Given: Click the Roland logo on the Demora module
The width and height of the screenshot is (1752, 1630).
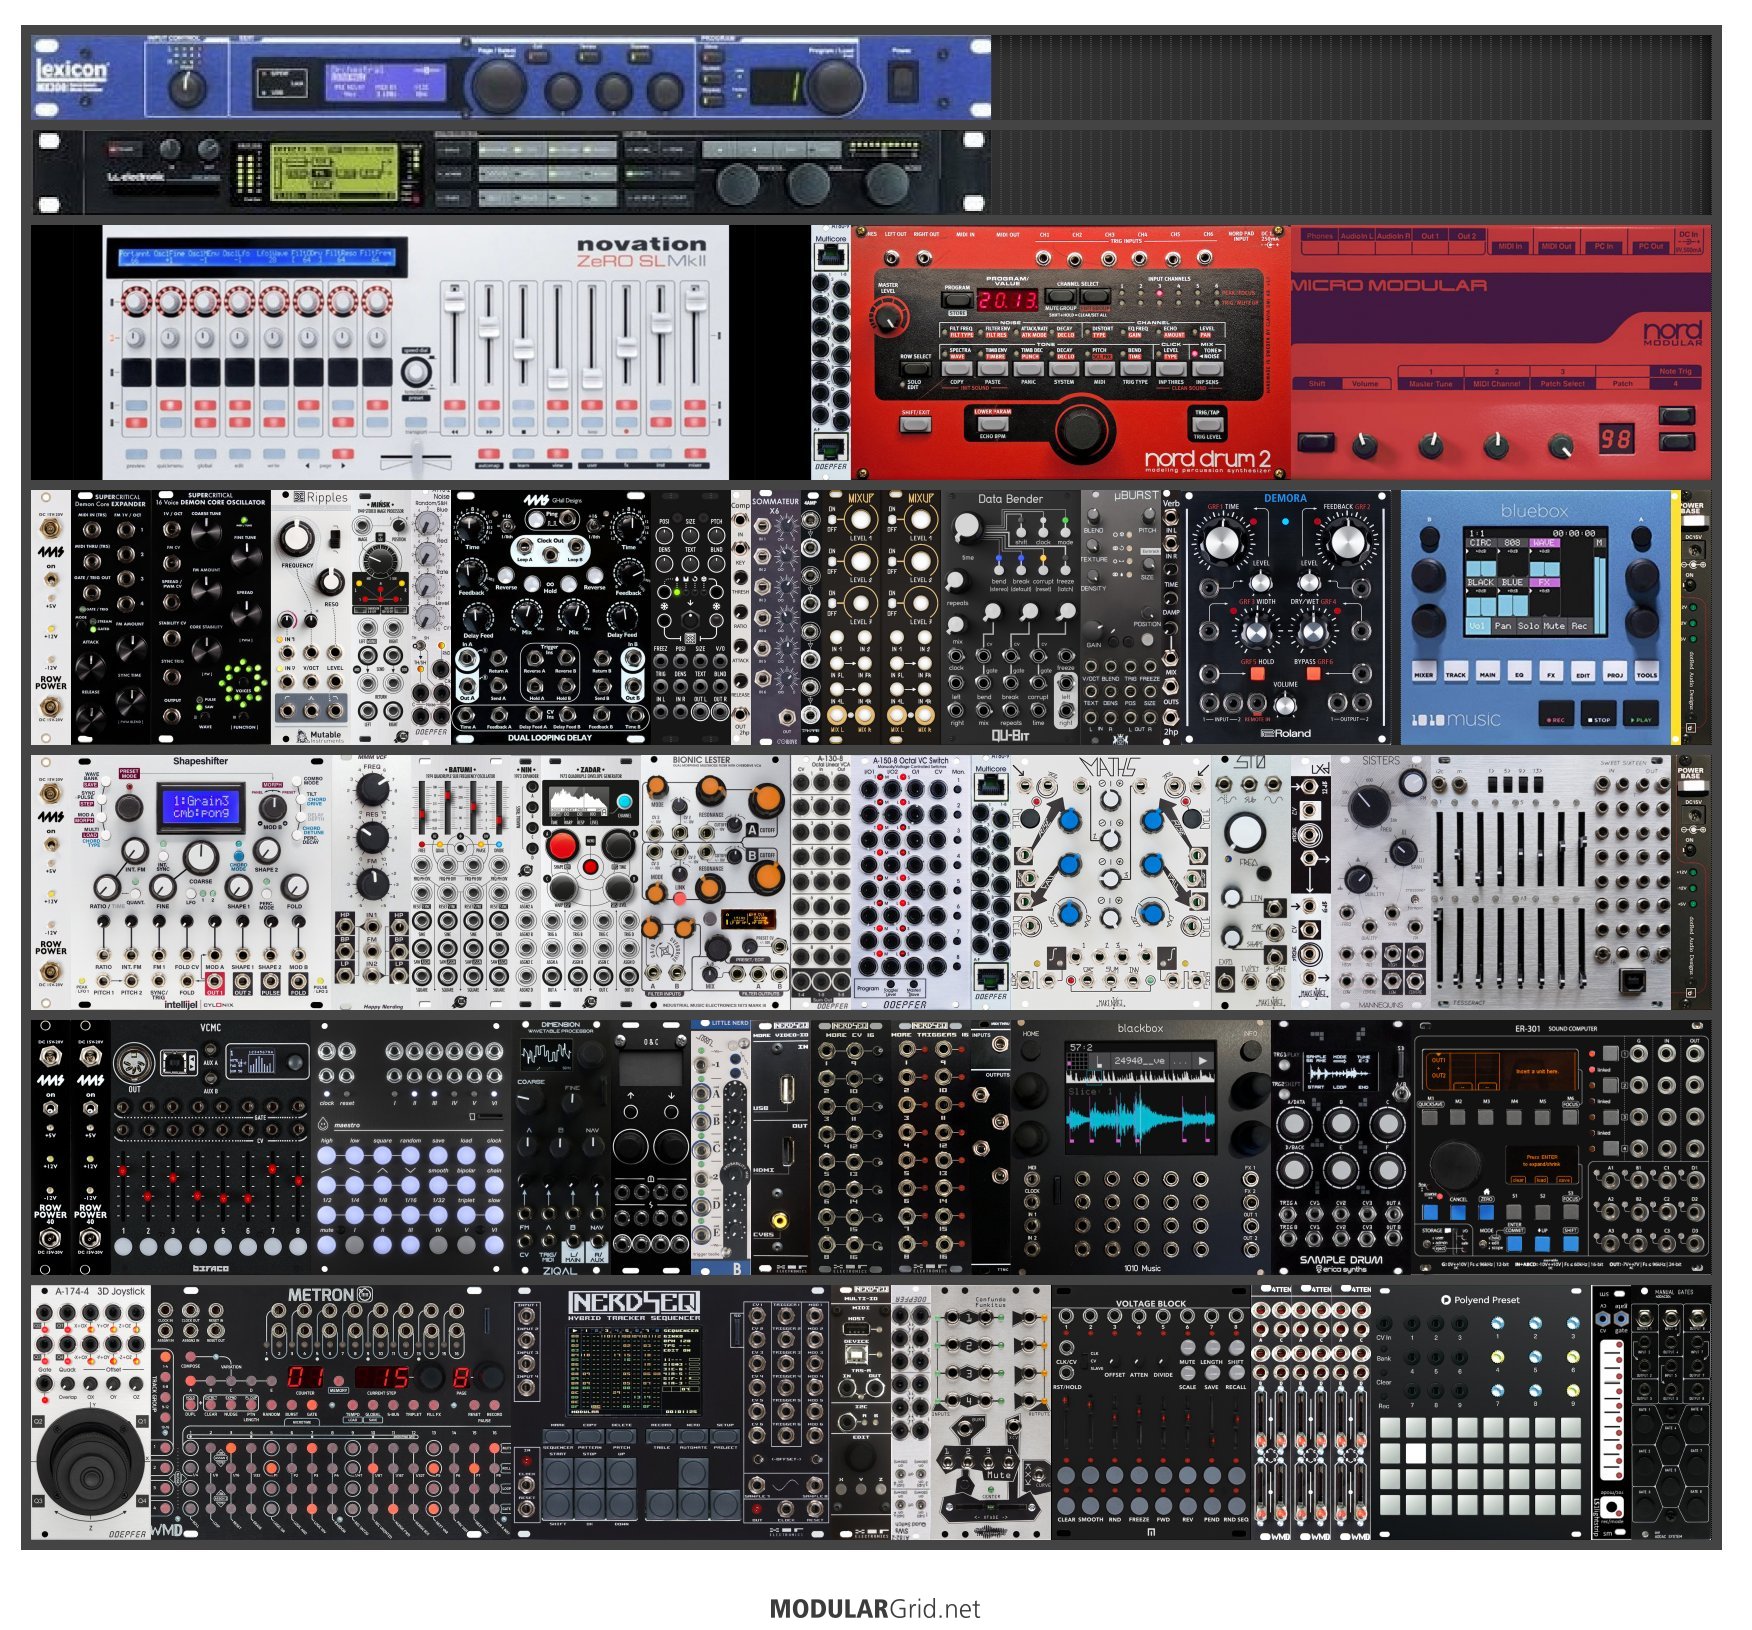Looking at the screenshot, I should [1285, 733].
